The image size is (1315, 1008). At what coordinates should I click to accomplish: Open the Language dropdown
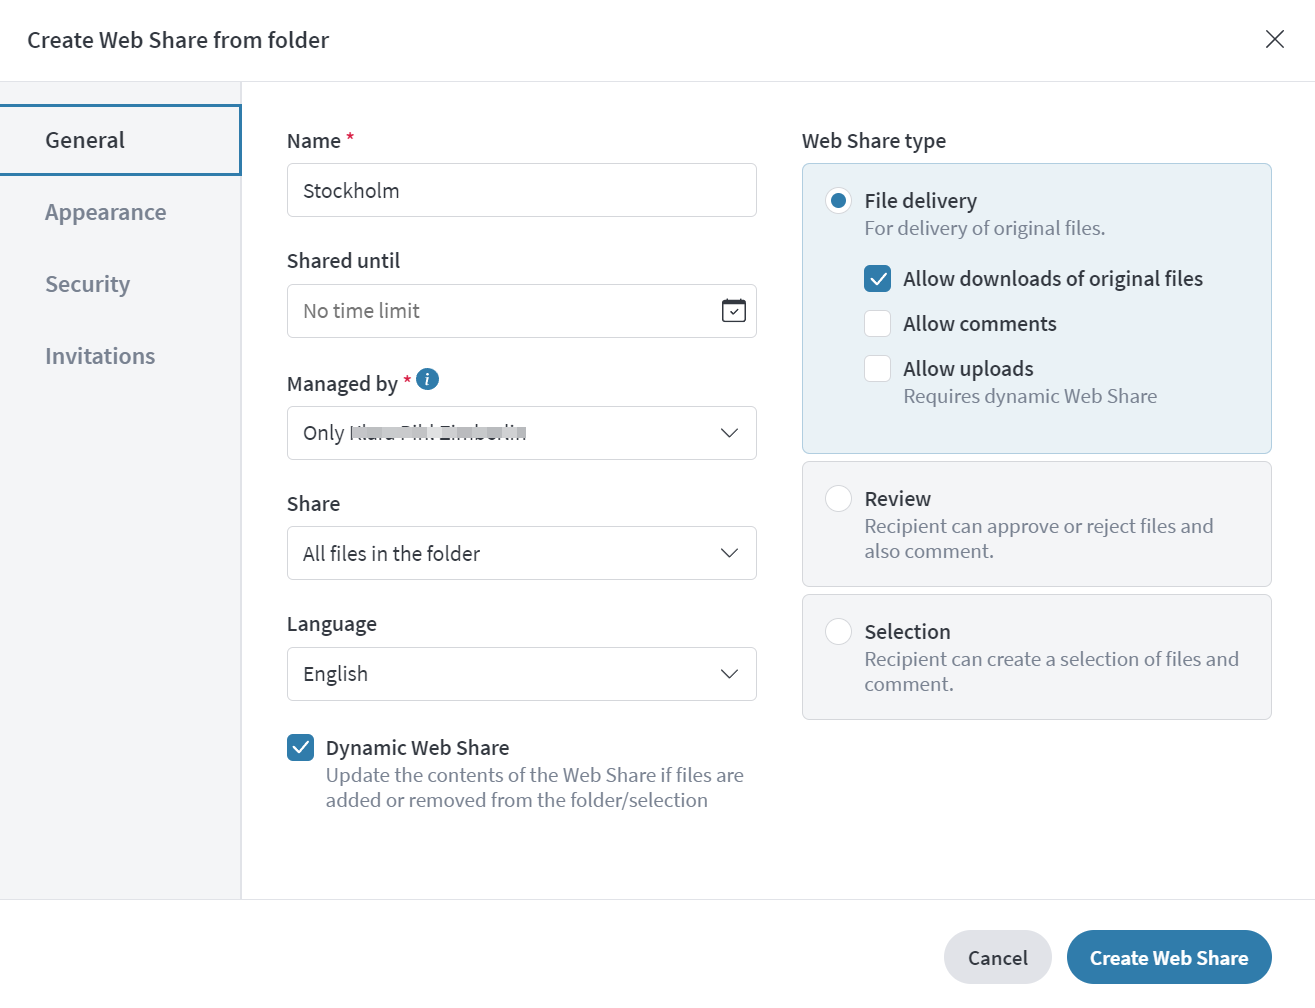[x=521, y=674]
